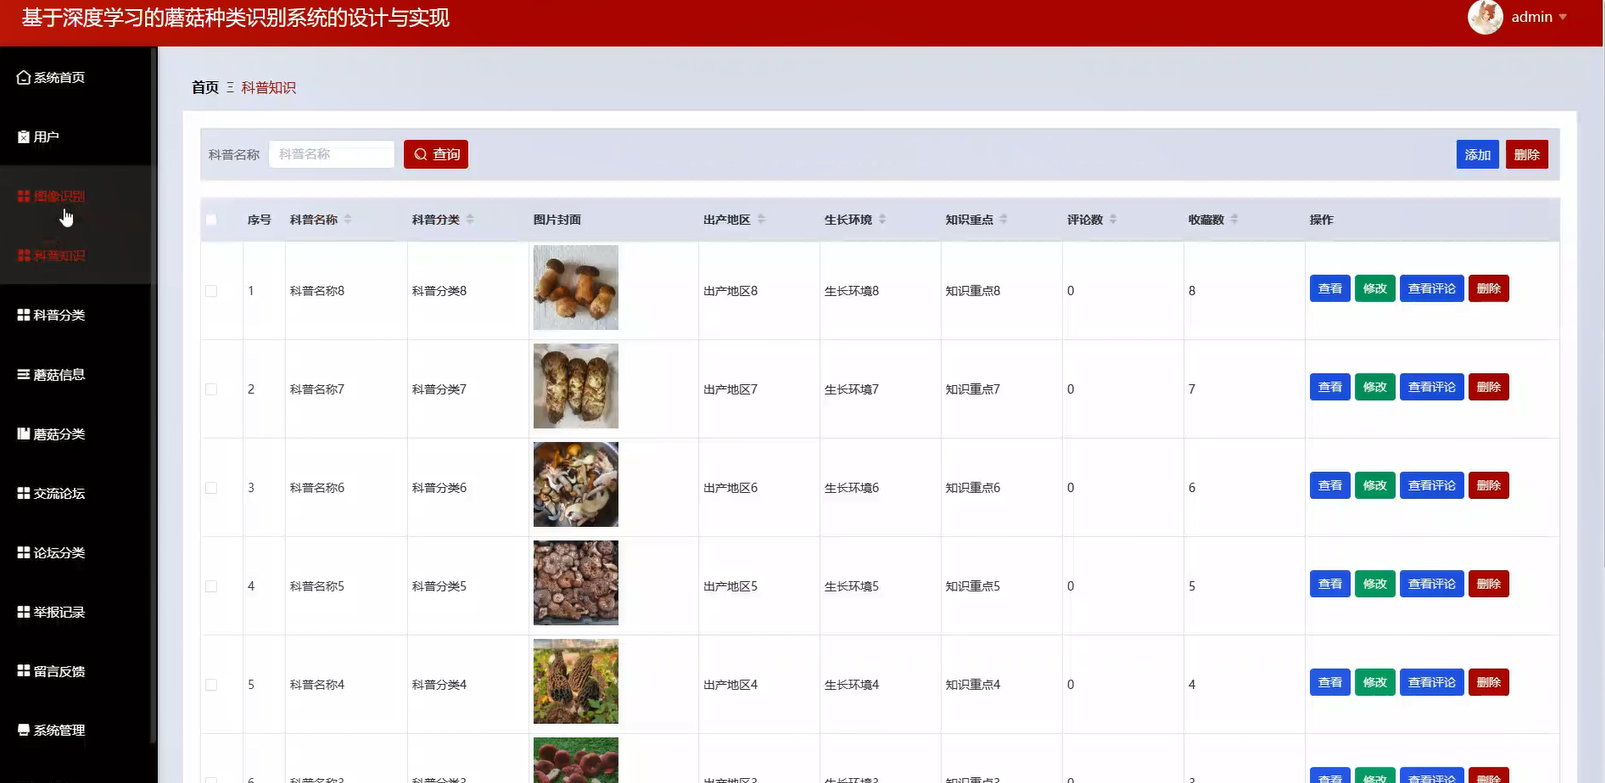Click the admin avatar picture

pos(1485,17)
